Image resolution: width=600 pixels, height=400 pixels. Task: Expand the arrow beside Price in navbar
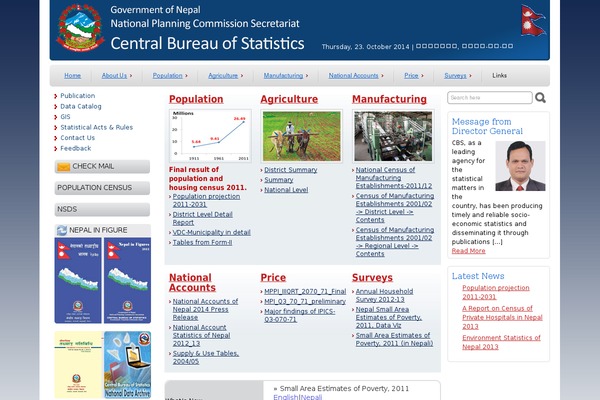pos(422,76)
